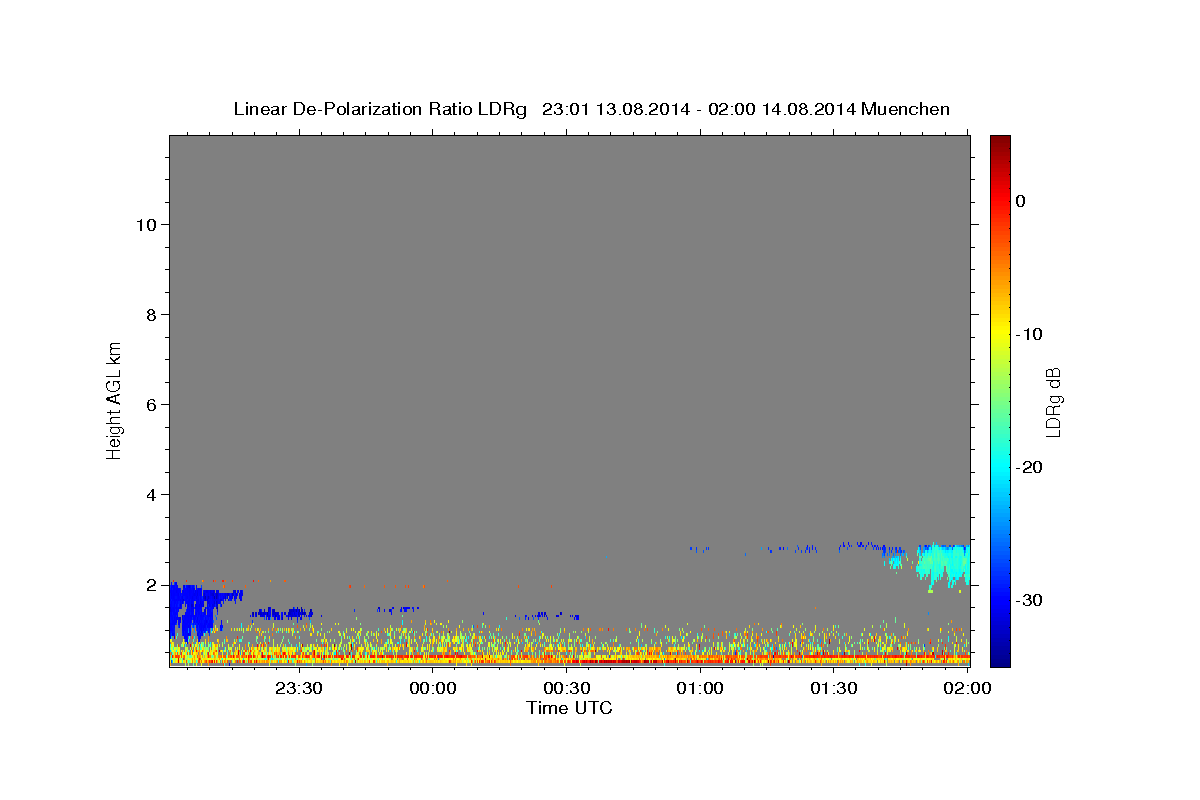Click the 01:00 time tick label
Screen dimensions: 1200x800
click(700, 689)
